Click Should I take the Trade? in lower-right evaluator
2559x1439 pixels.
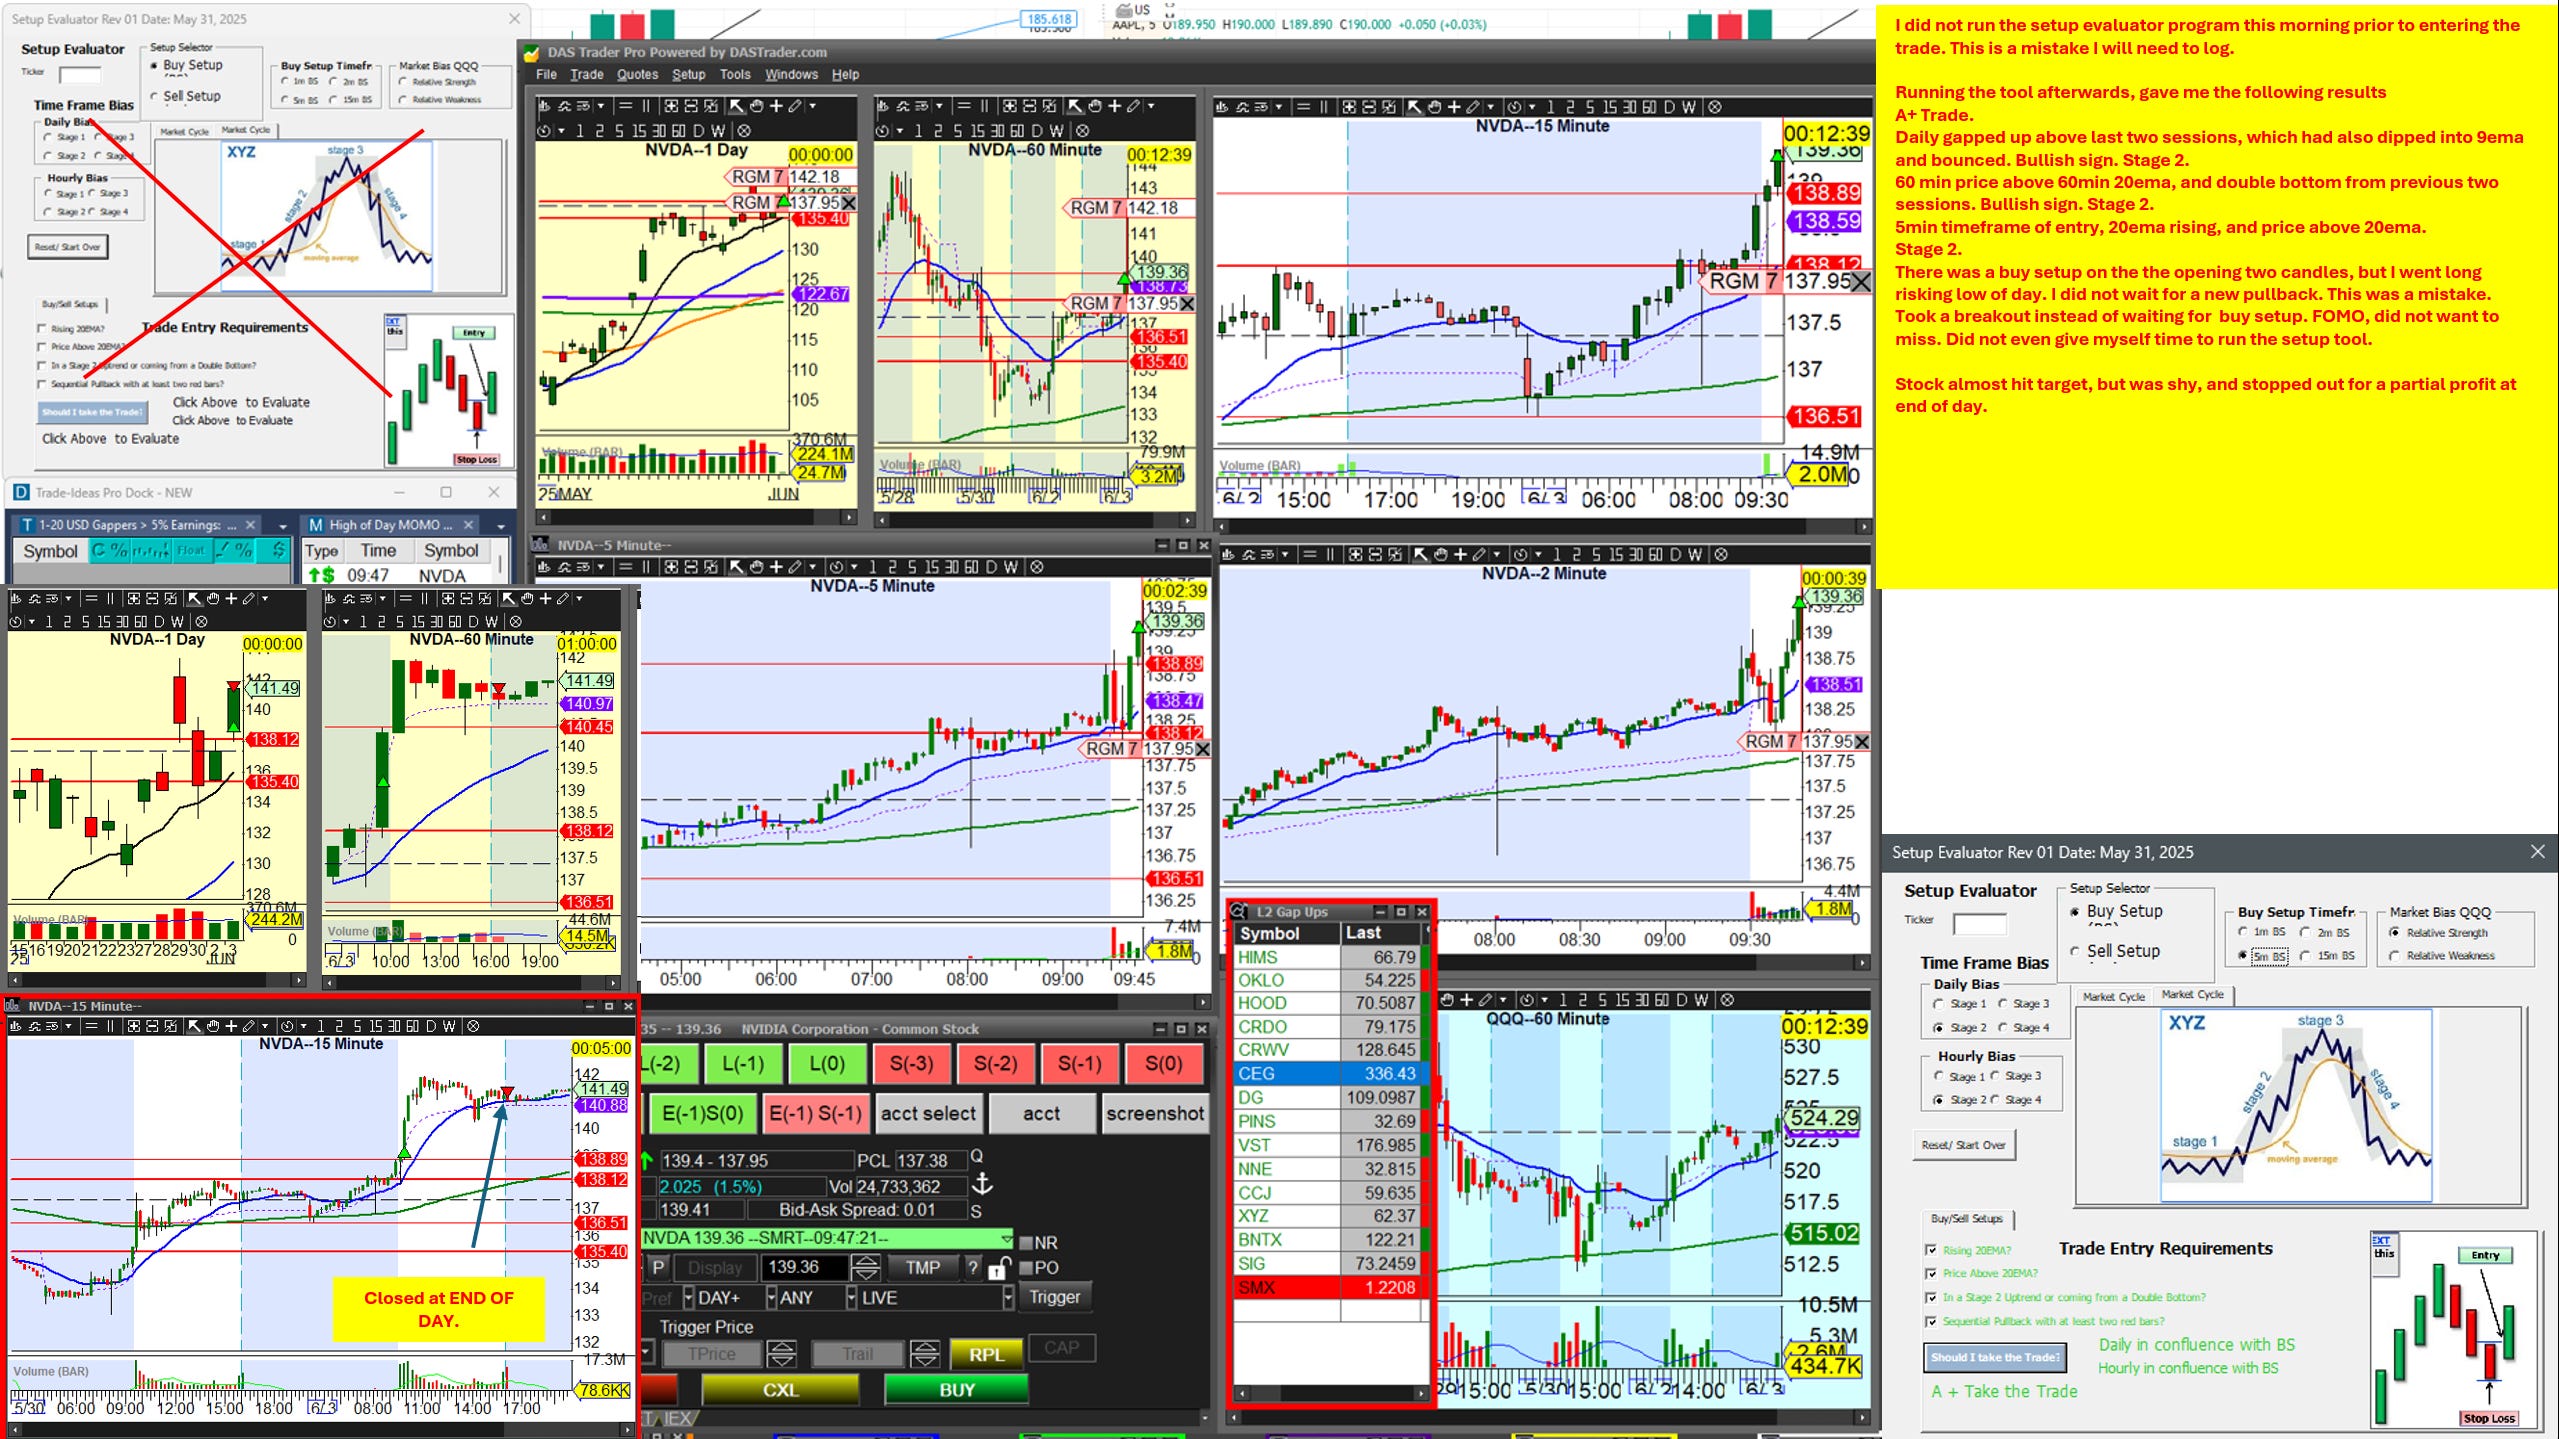(x=1995, y=1357)
